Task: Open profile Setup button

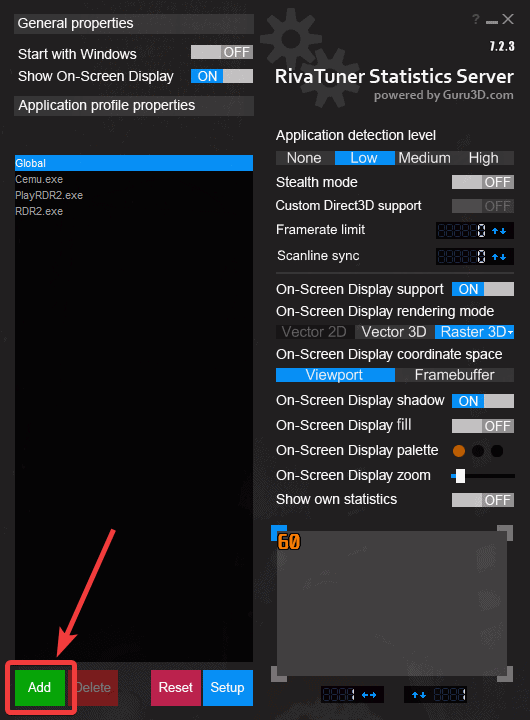Action: click(228, 687)
